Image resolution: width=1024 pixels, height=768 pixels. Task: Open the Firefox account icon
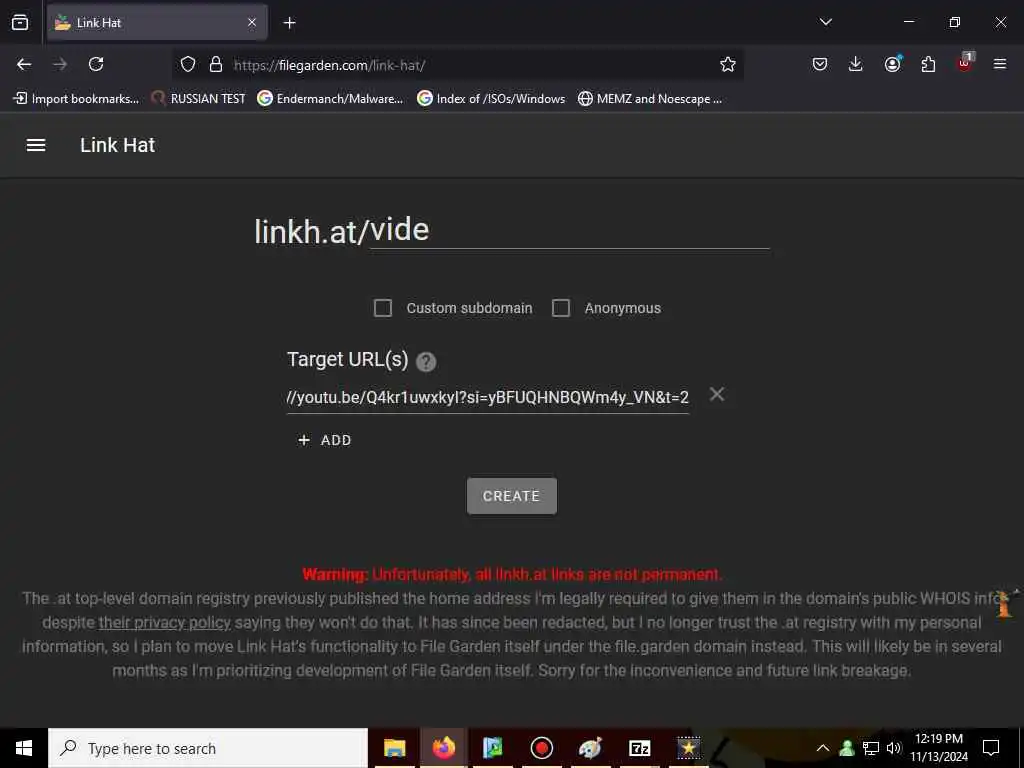[x=892, y=64]
